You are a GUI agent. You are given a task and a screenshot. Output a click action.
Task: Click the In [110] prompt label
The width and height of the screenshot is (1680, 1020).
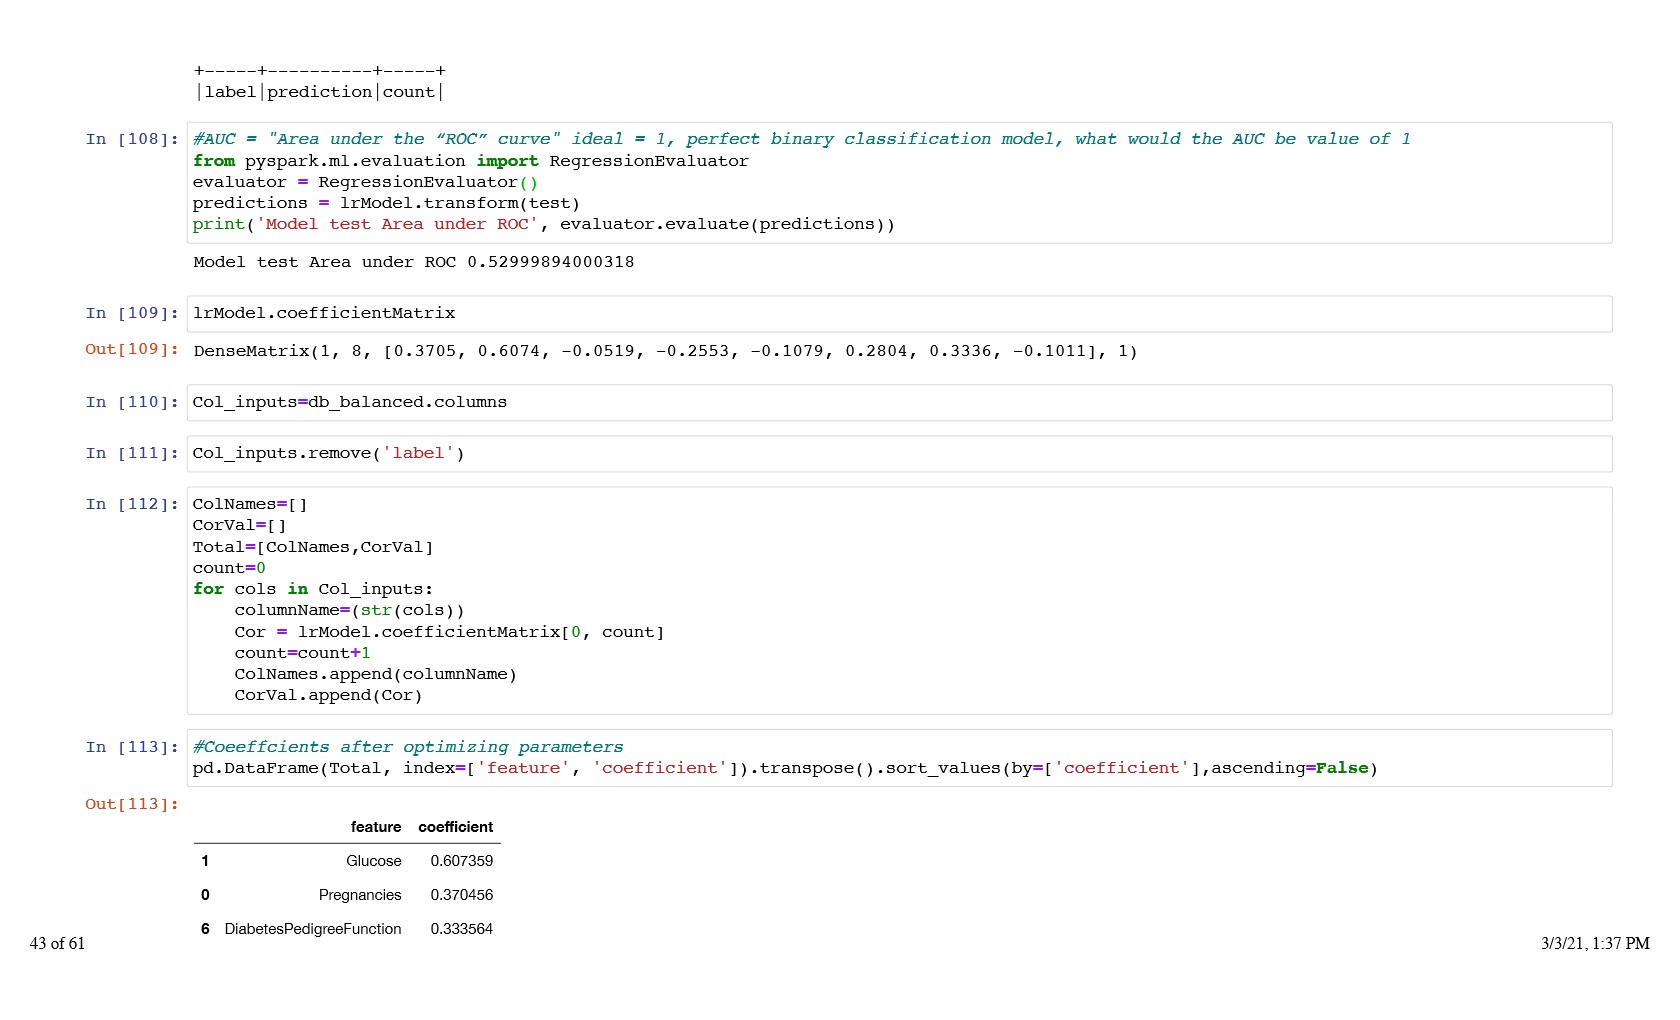click(131, 402)
